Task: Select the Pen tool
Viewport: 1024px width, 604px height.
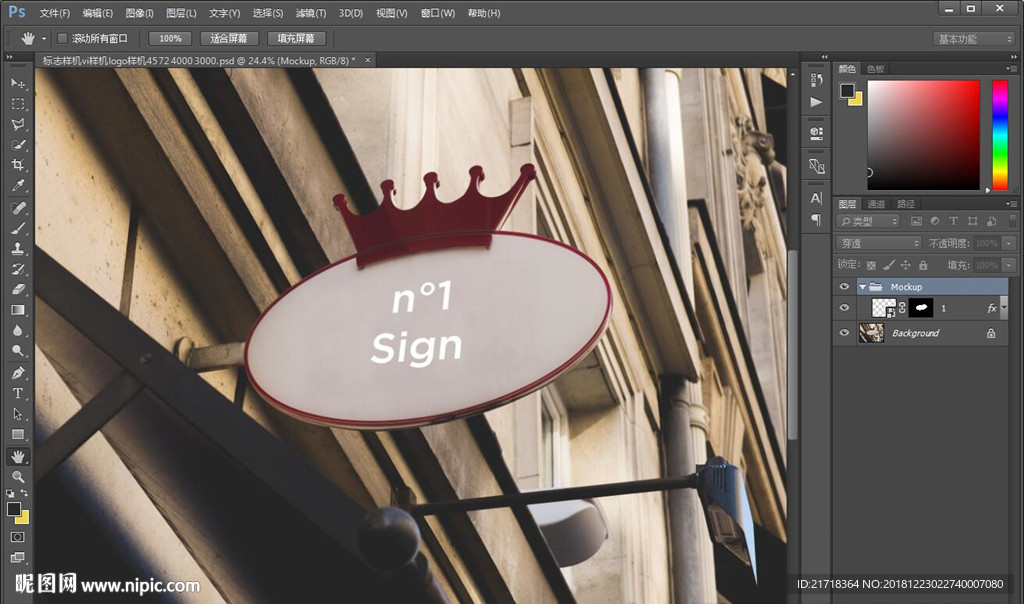Action: tap(18, 373)
